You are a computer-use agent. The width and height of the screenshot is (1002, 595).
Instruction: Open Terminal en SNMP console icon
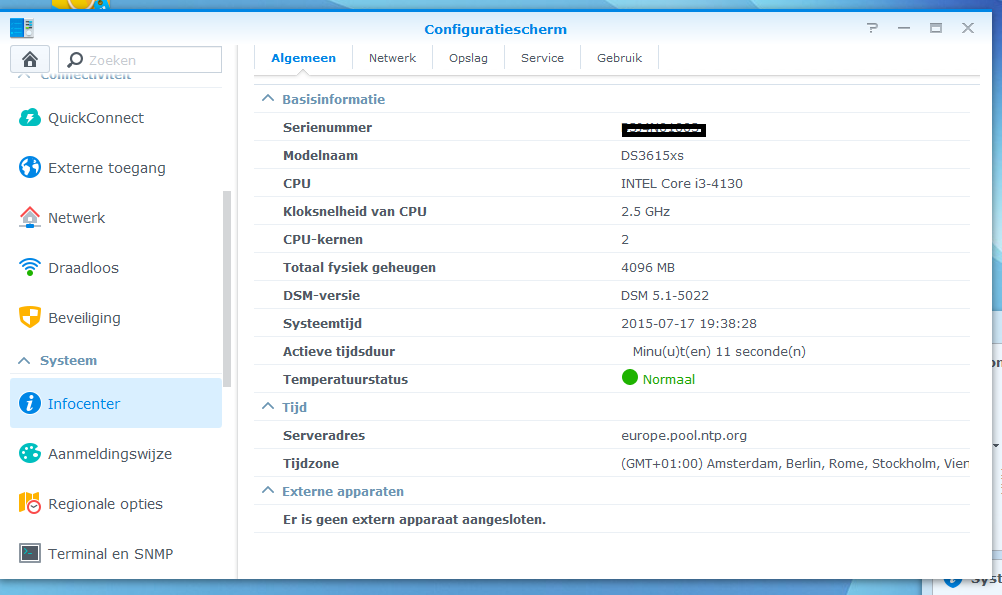point(29,553)
